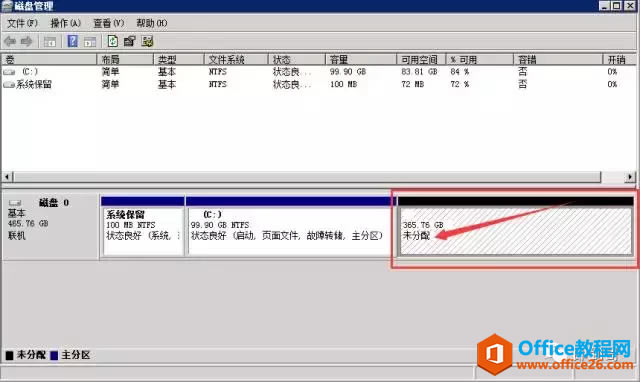Open the 查看(V) menu

[109, 23]
